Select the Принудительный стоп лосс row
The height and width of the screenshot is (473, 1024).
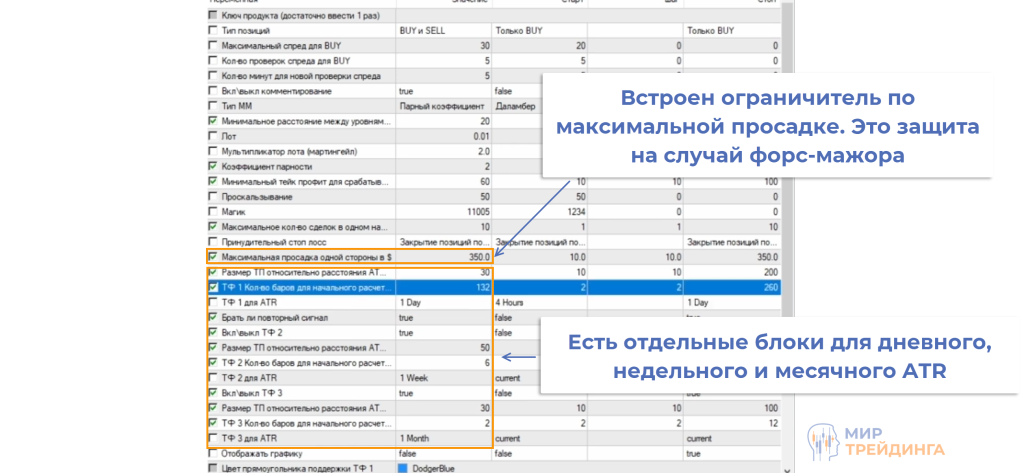(300, 242)
